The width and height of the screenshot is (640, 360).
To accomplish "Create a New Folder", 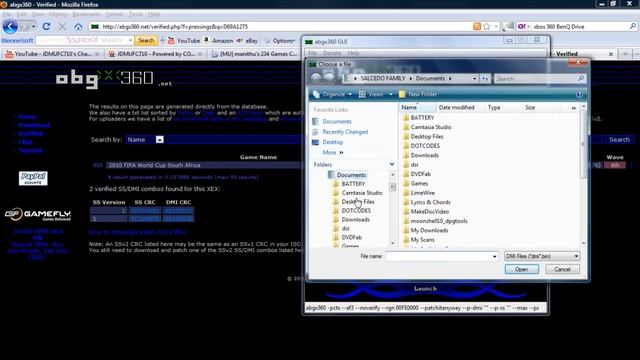I will pos(418,94).
